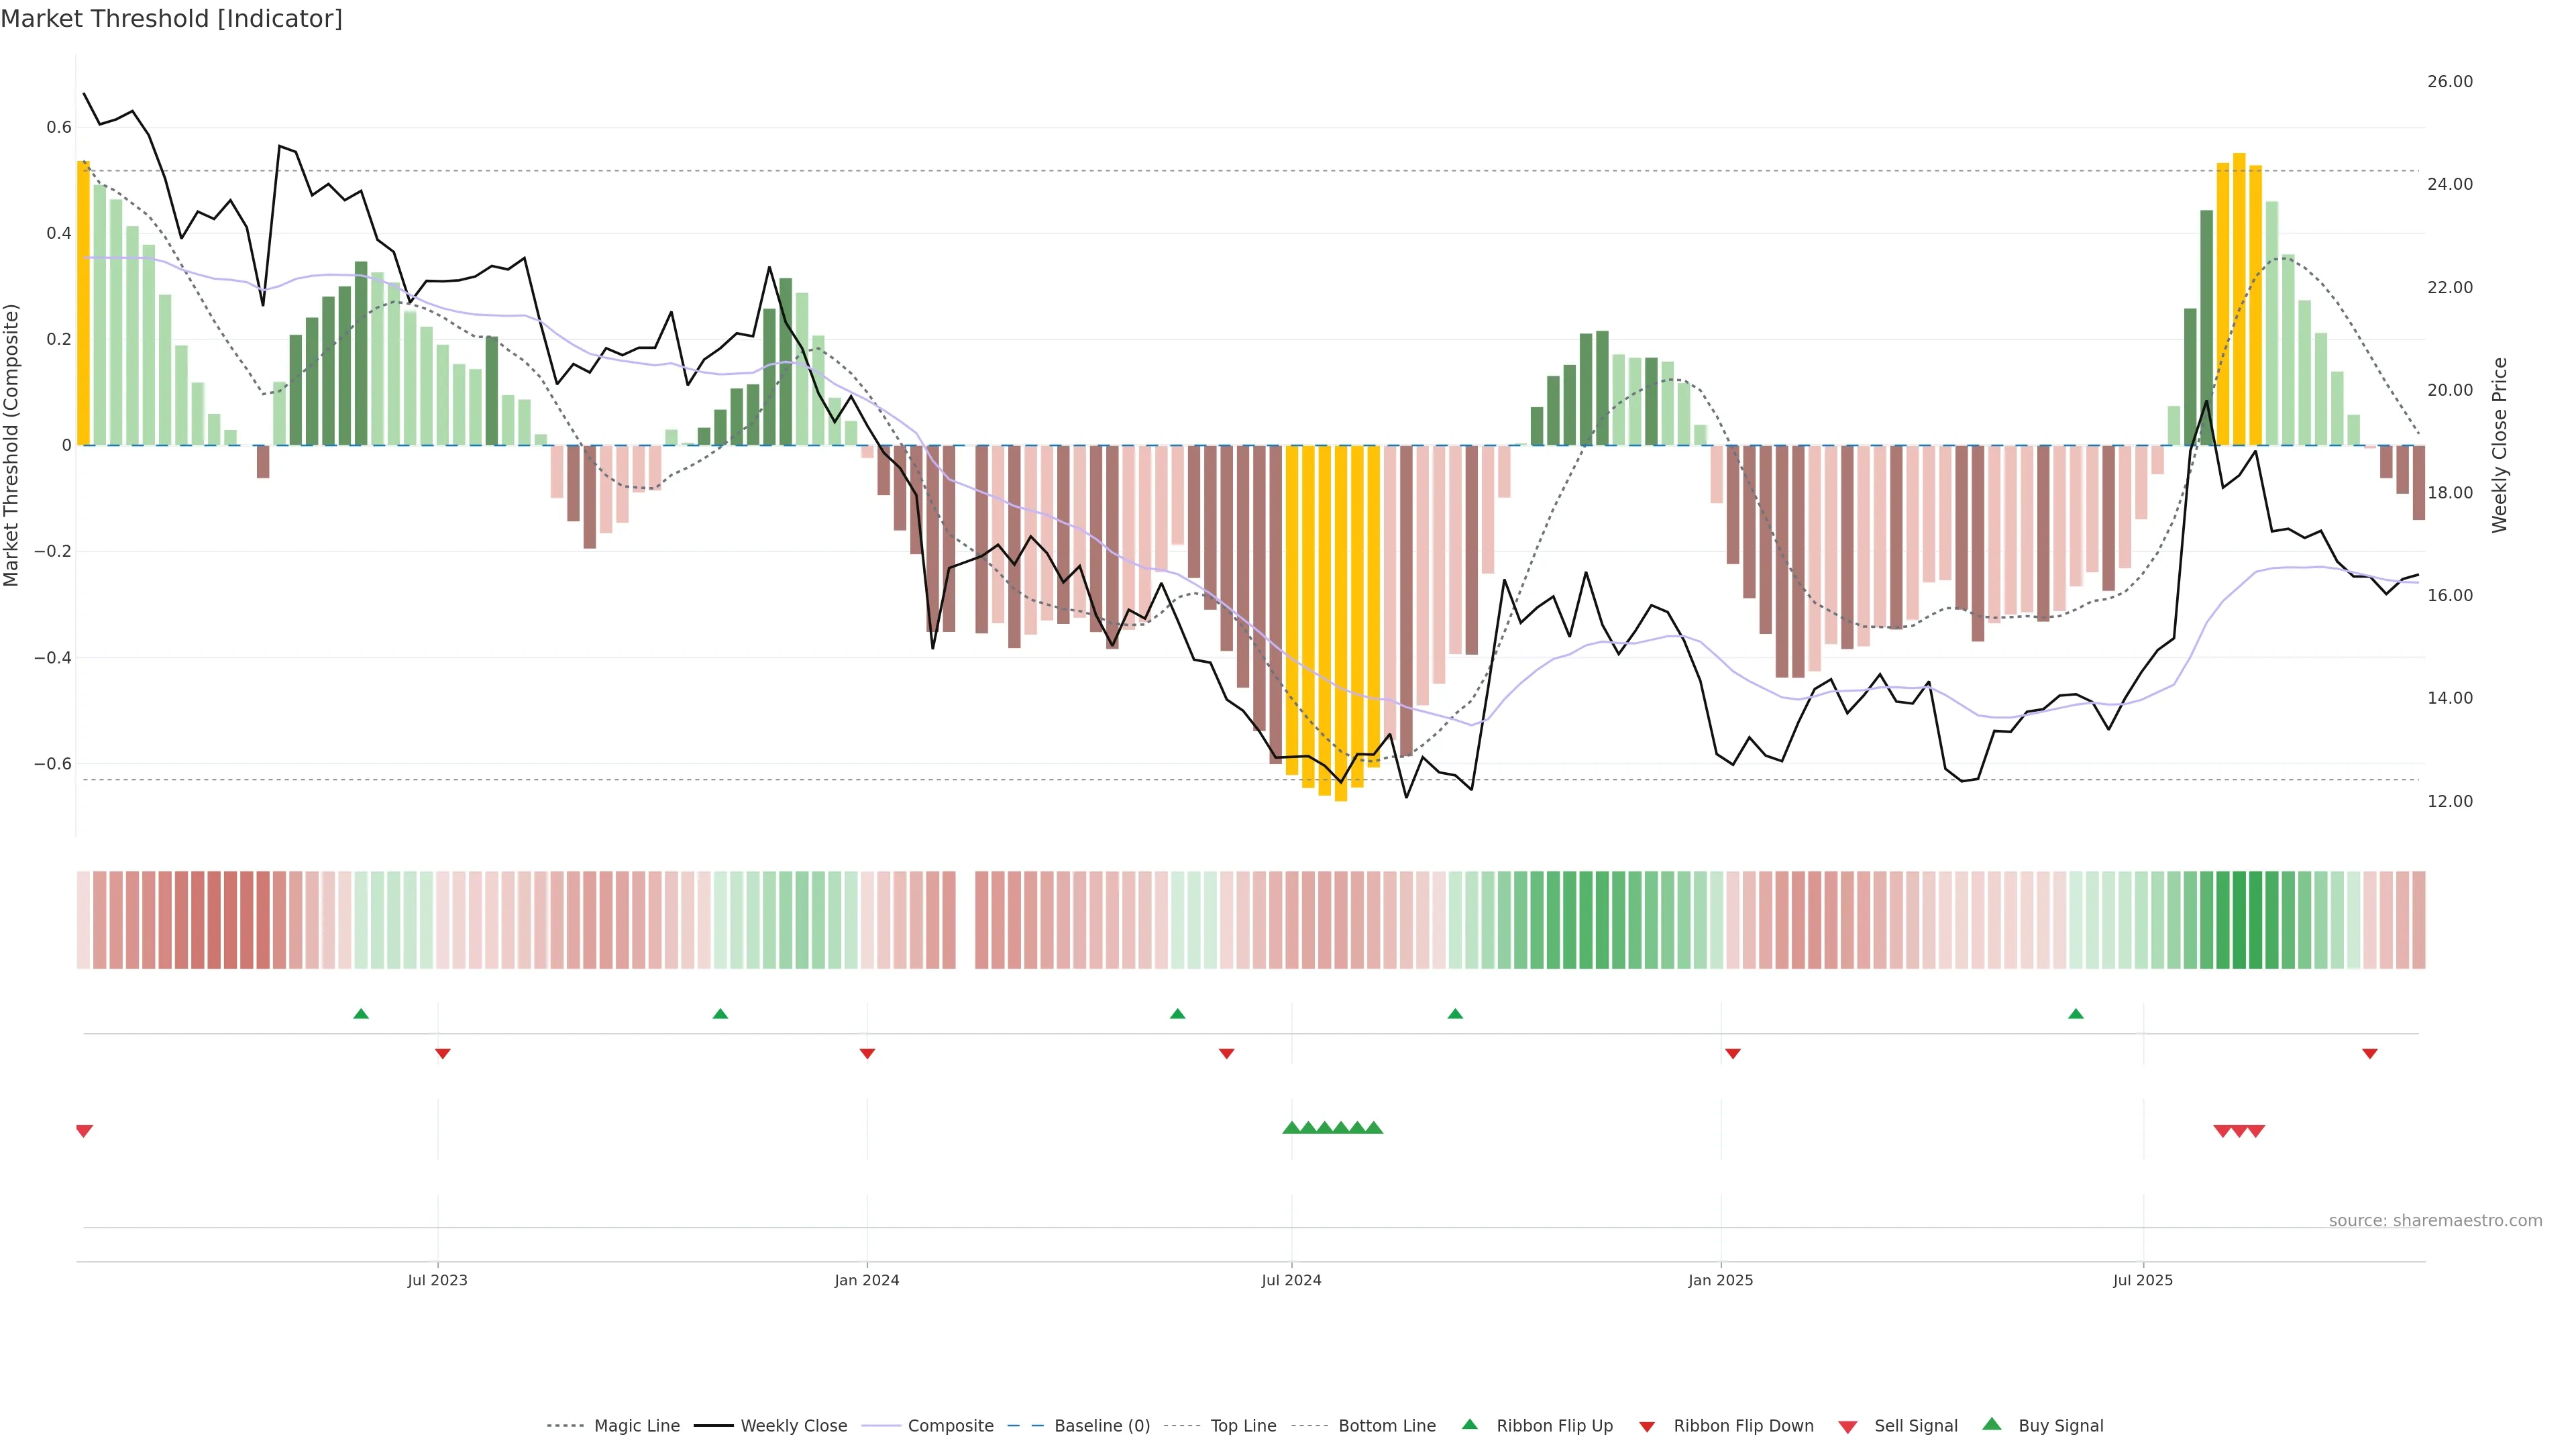Image resolution: width=2576 pixels, height=1449 pixels.
Task: Click the rightmost red ribbon flip down marker
Action: pos(2369,1053)
